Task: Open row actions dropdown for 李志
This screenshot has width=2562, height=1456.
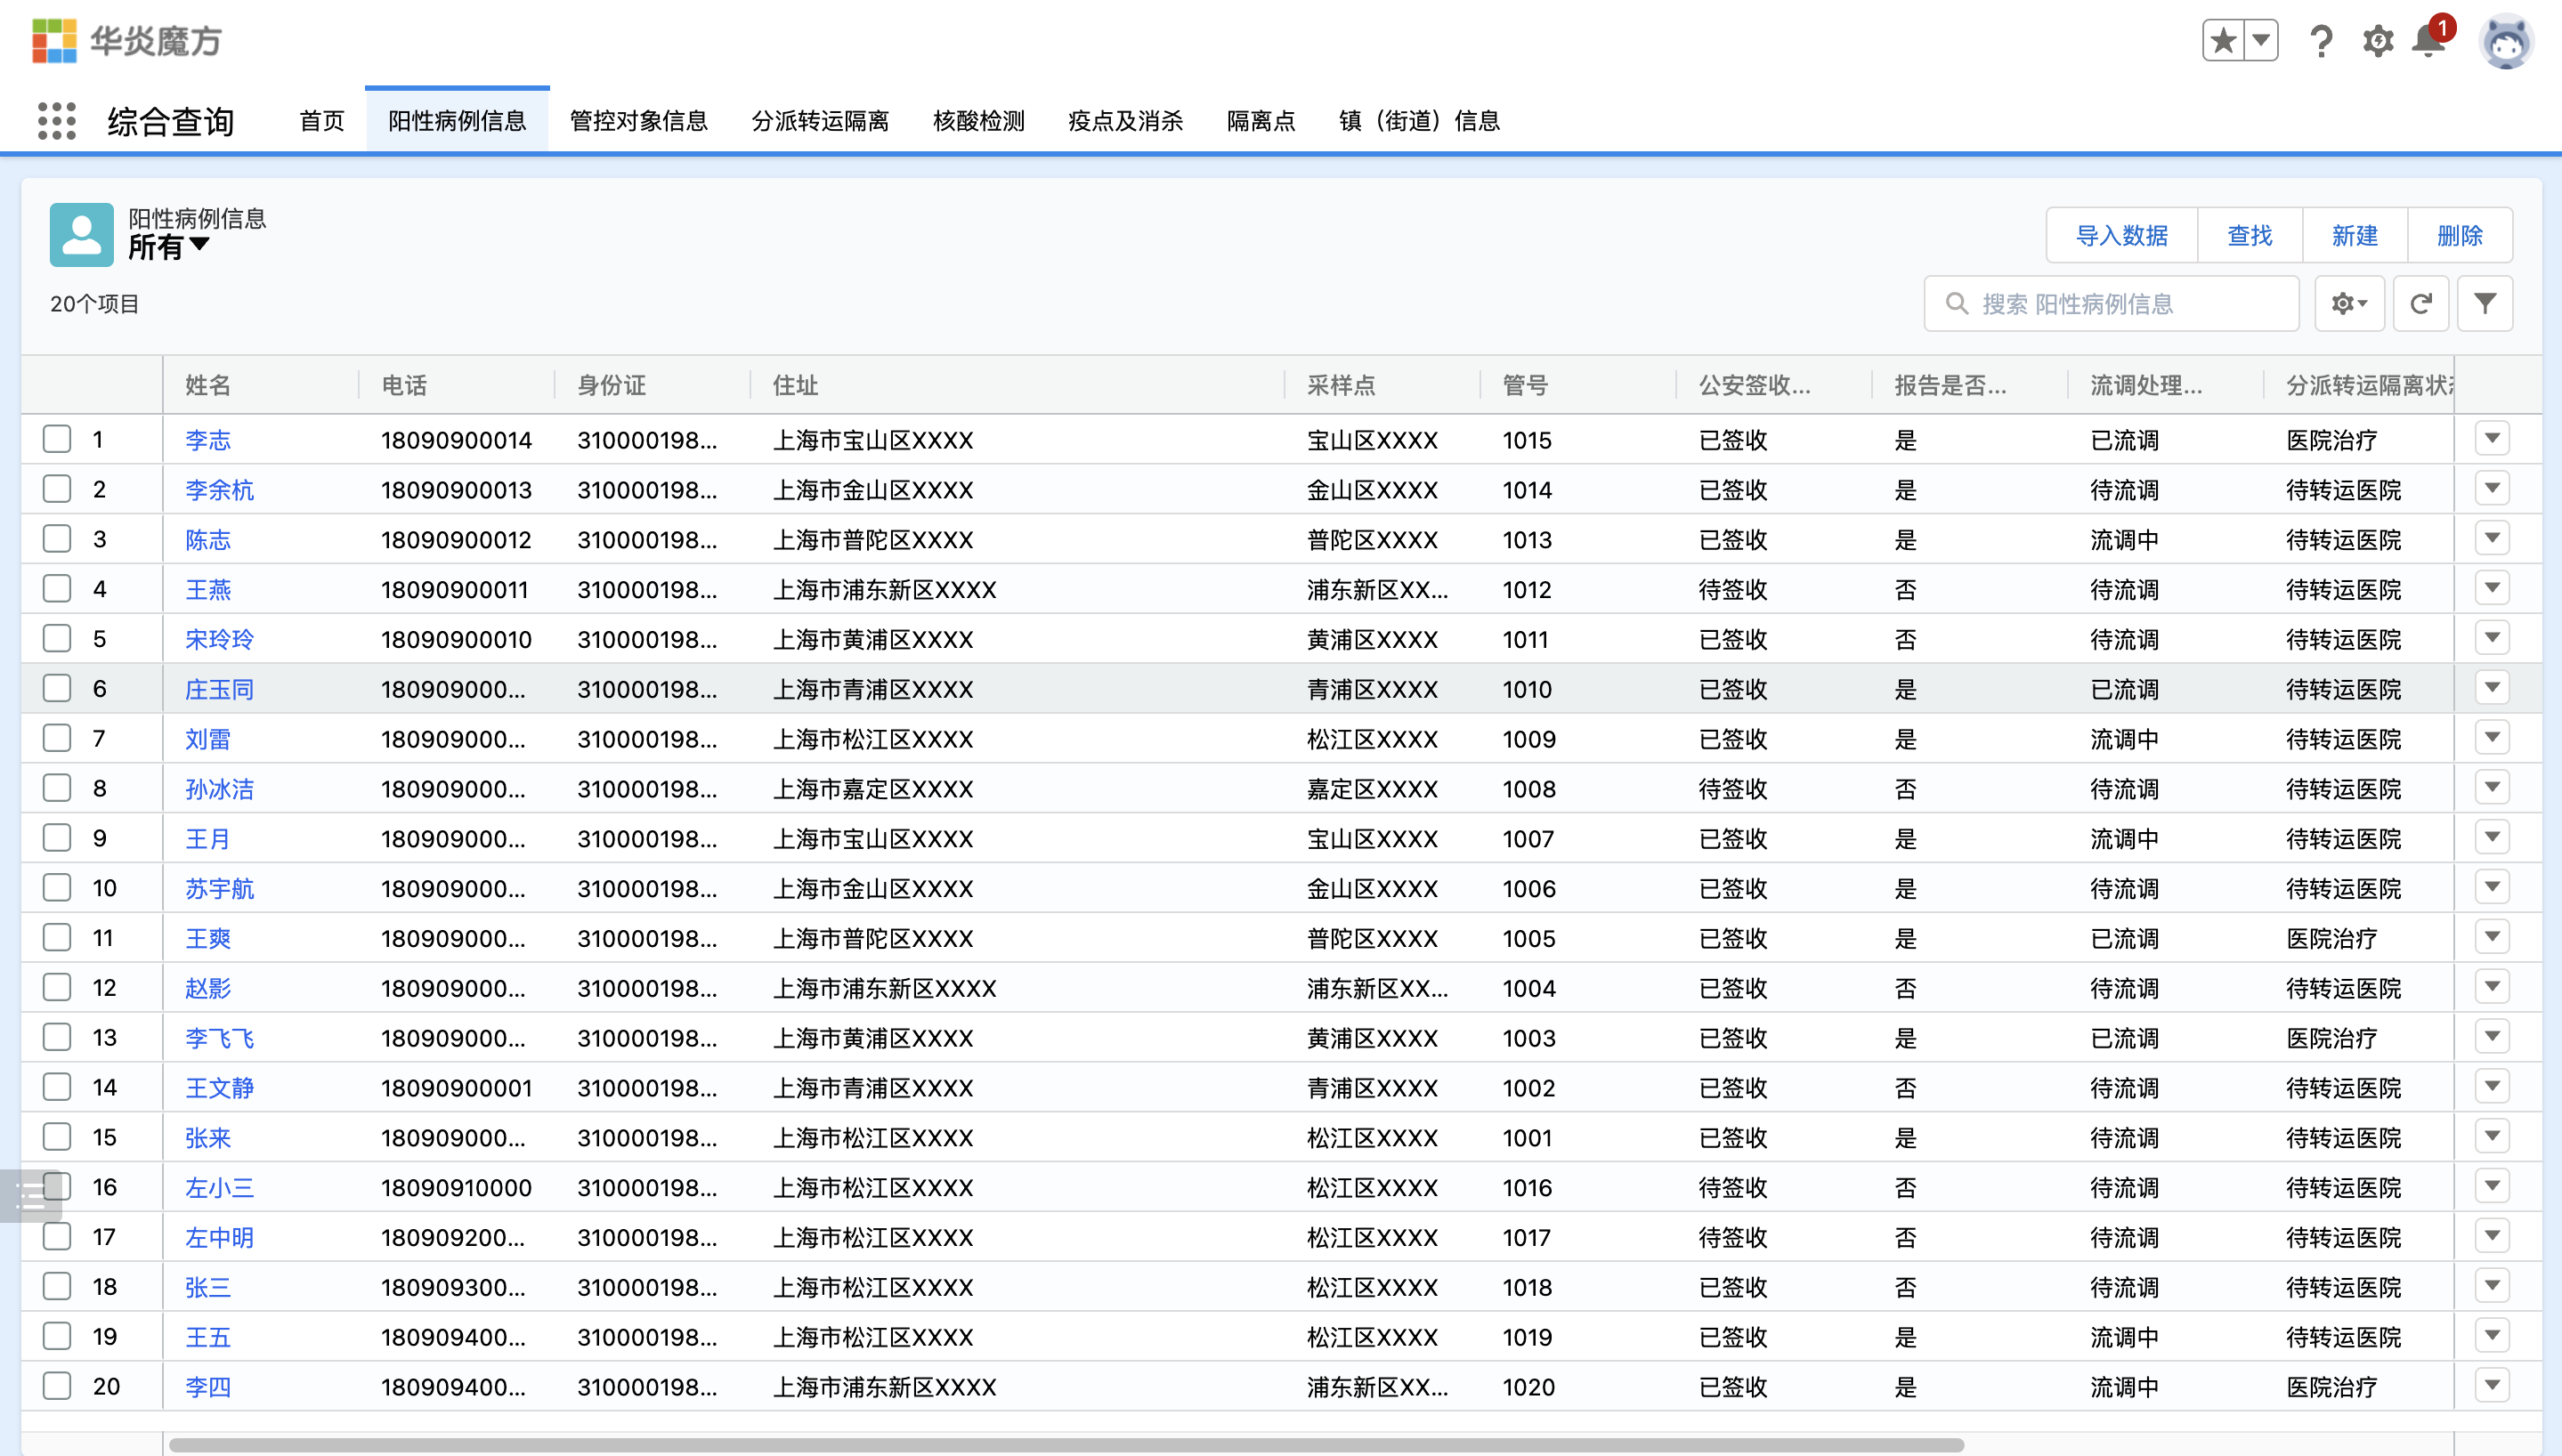Action: 2492,439
